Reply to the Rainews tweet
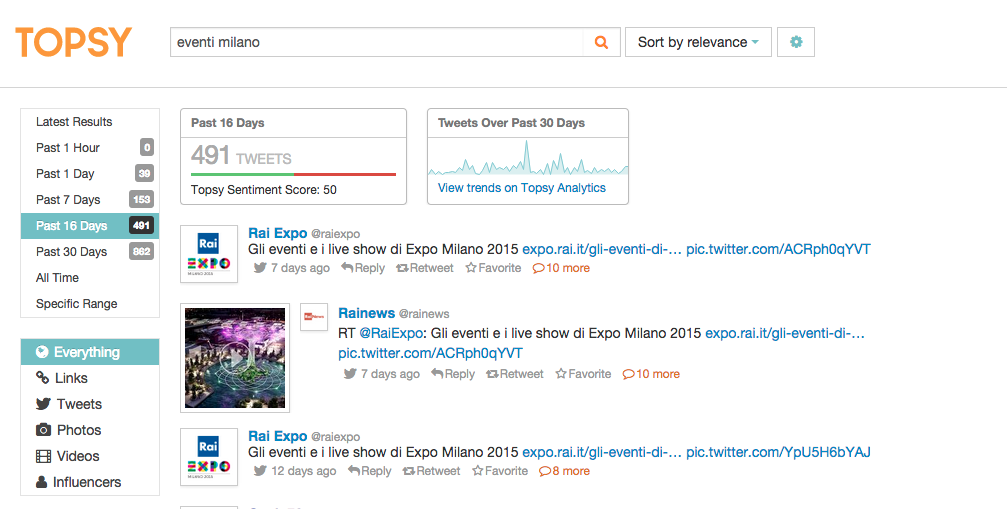Screen dimensions: 1007x509 click(x=453, y=374)
